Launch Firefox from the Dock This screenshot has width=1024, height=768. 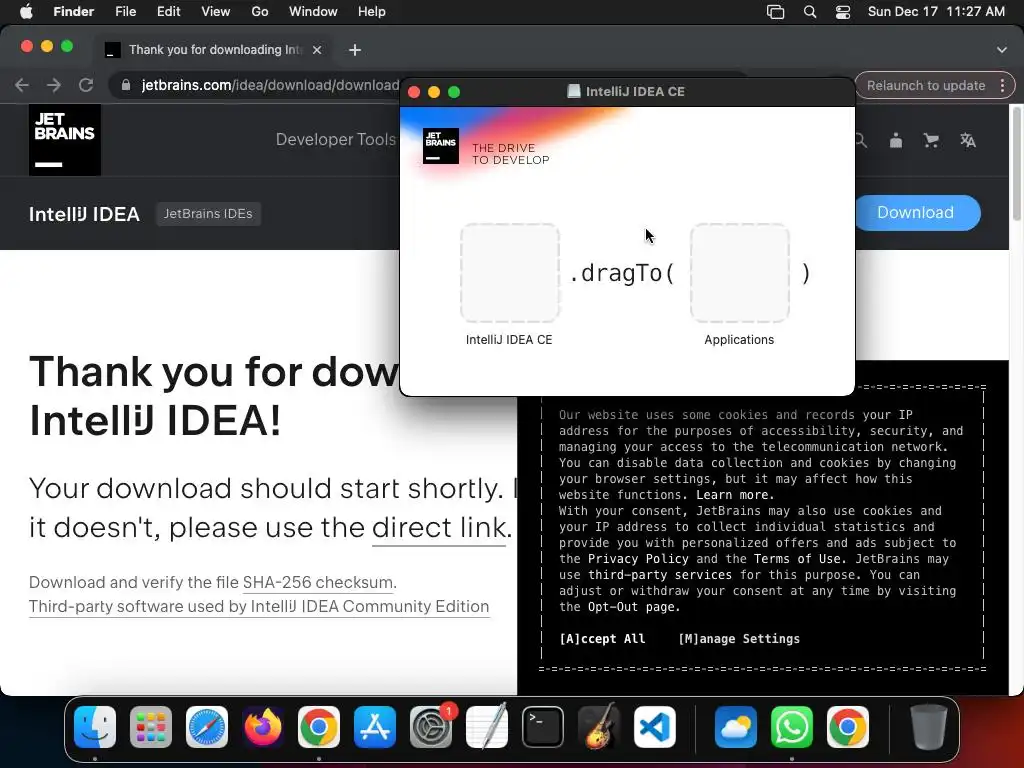click(x=263, y=727)
